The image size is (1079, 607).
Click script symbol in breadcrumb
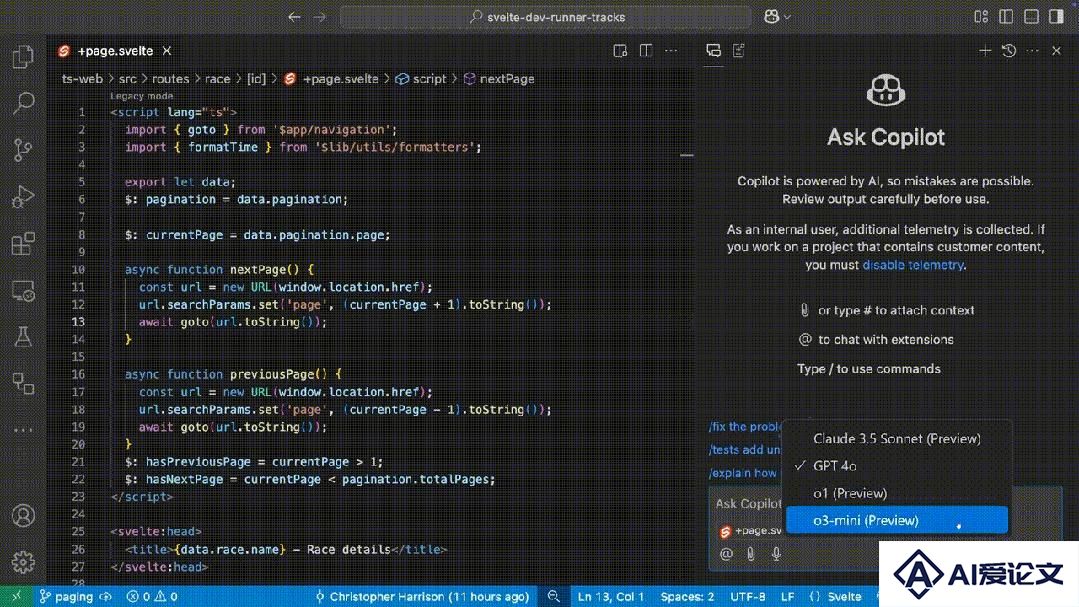point(421,79)
